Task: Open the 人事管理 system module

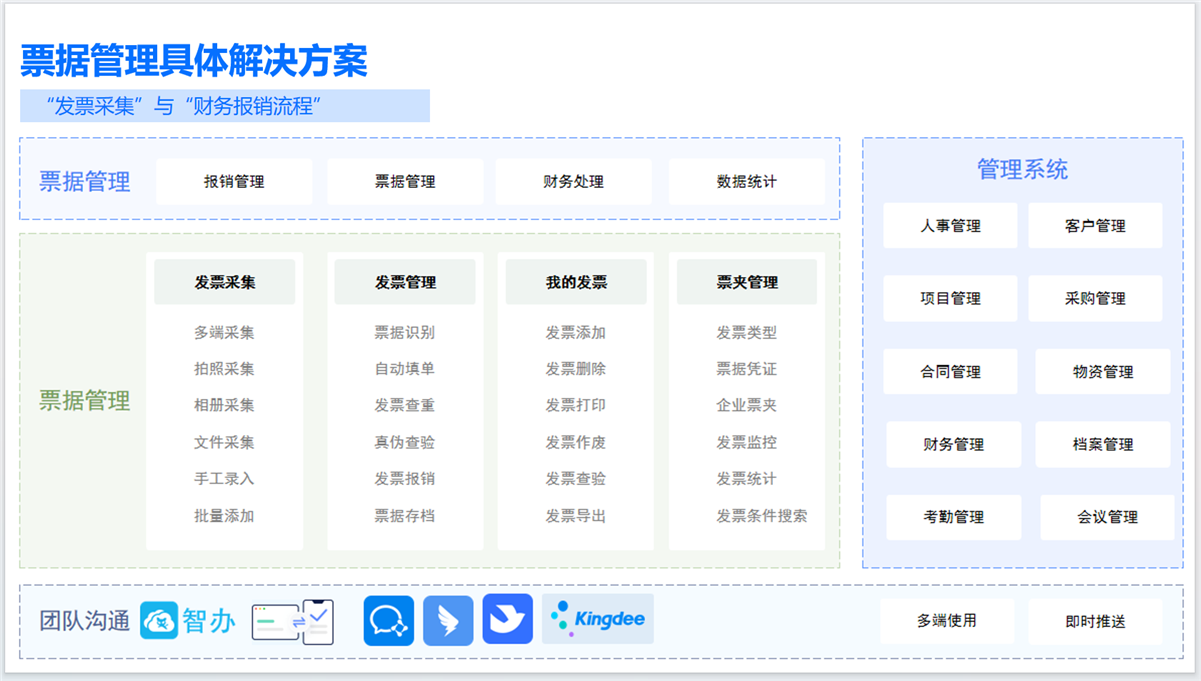Action: [x=950, y=226]
